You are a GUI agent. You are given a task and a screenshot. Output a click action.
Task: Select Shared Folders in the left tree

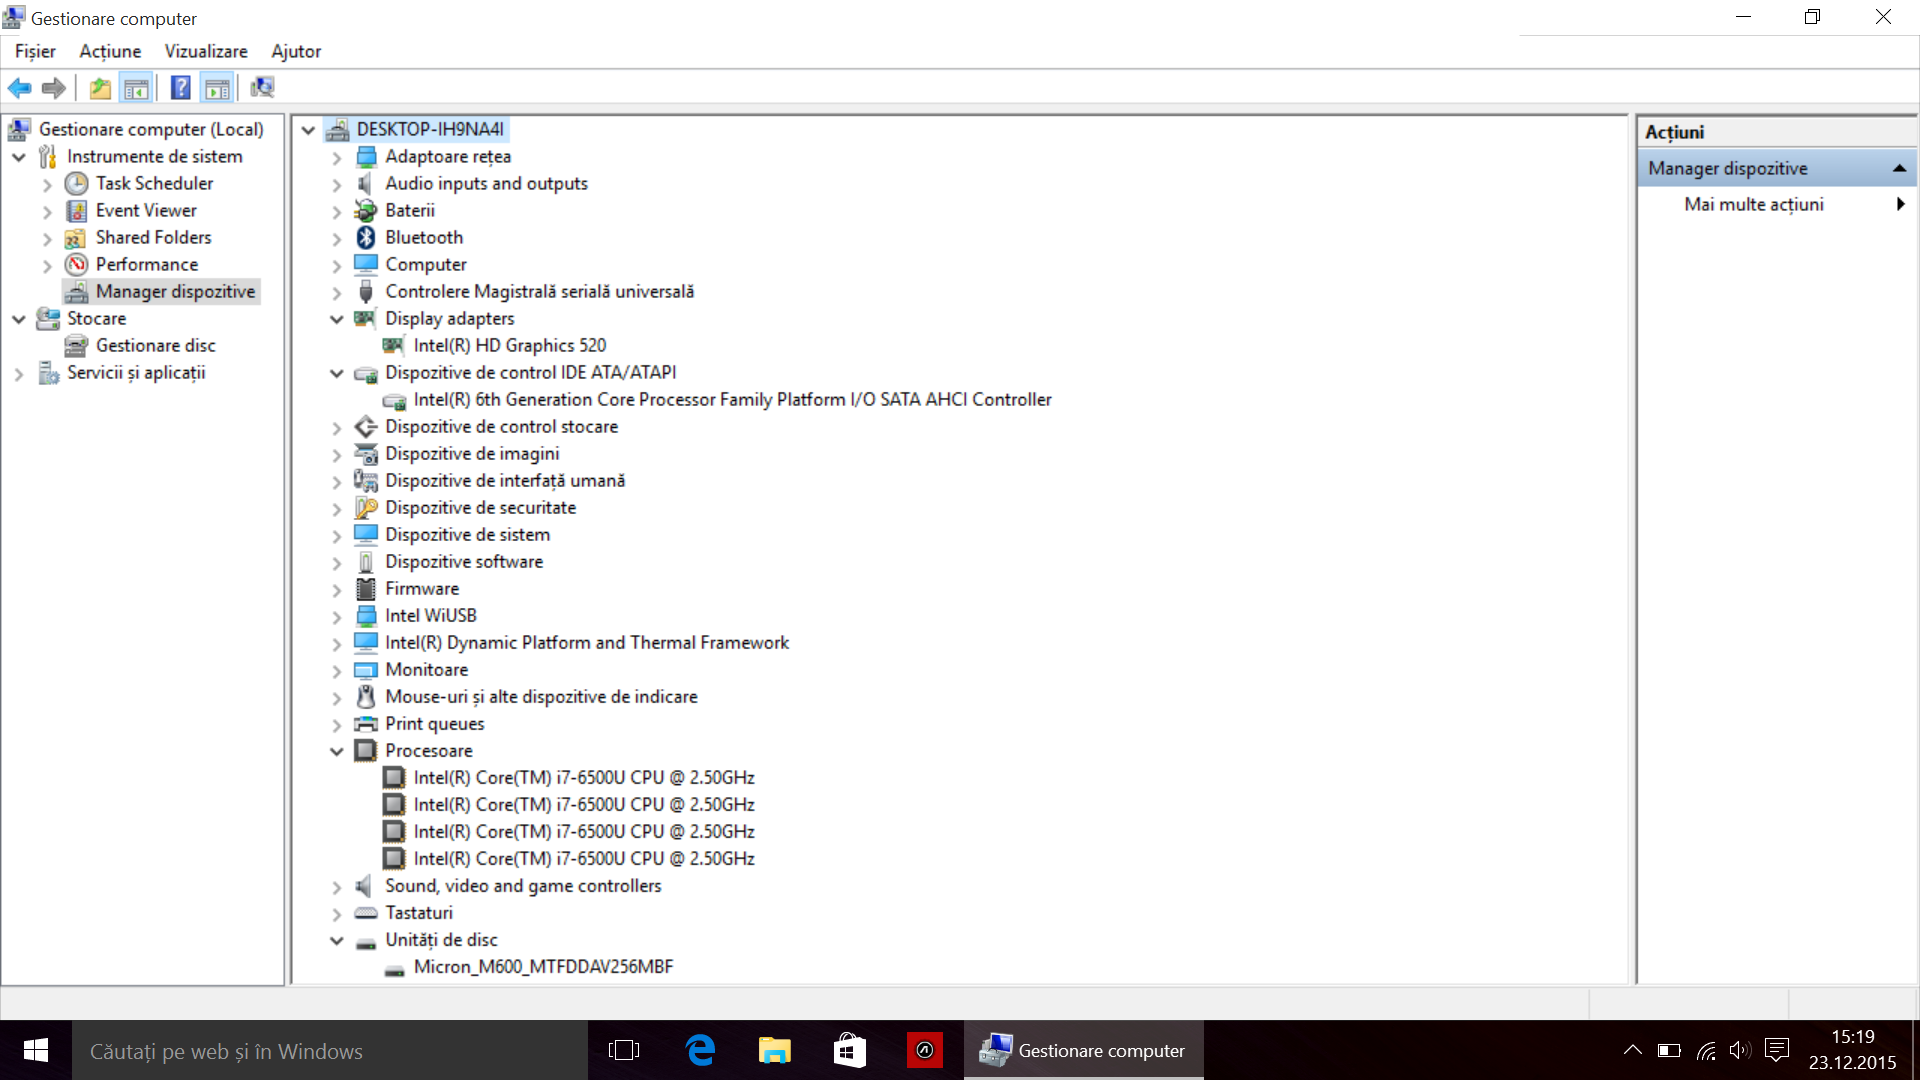153,237
